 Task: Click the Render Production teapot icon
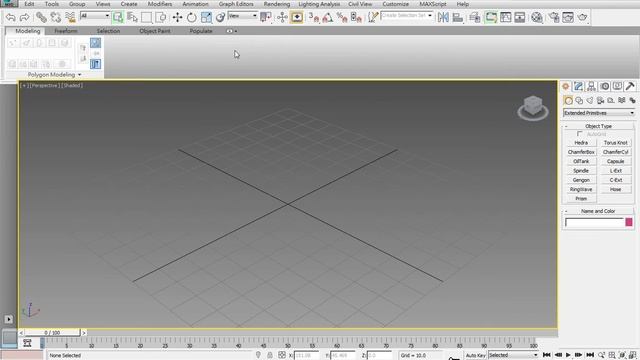582,17
